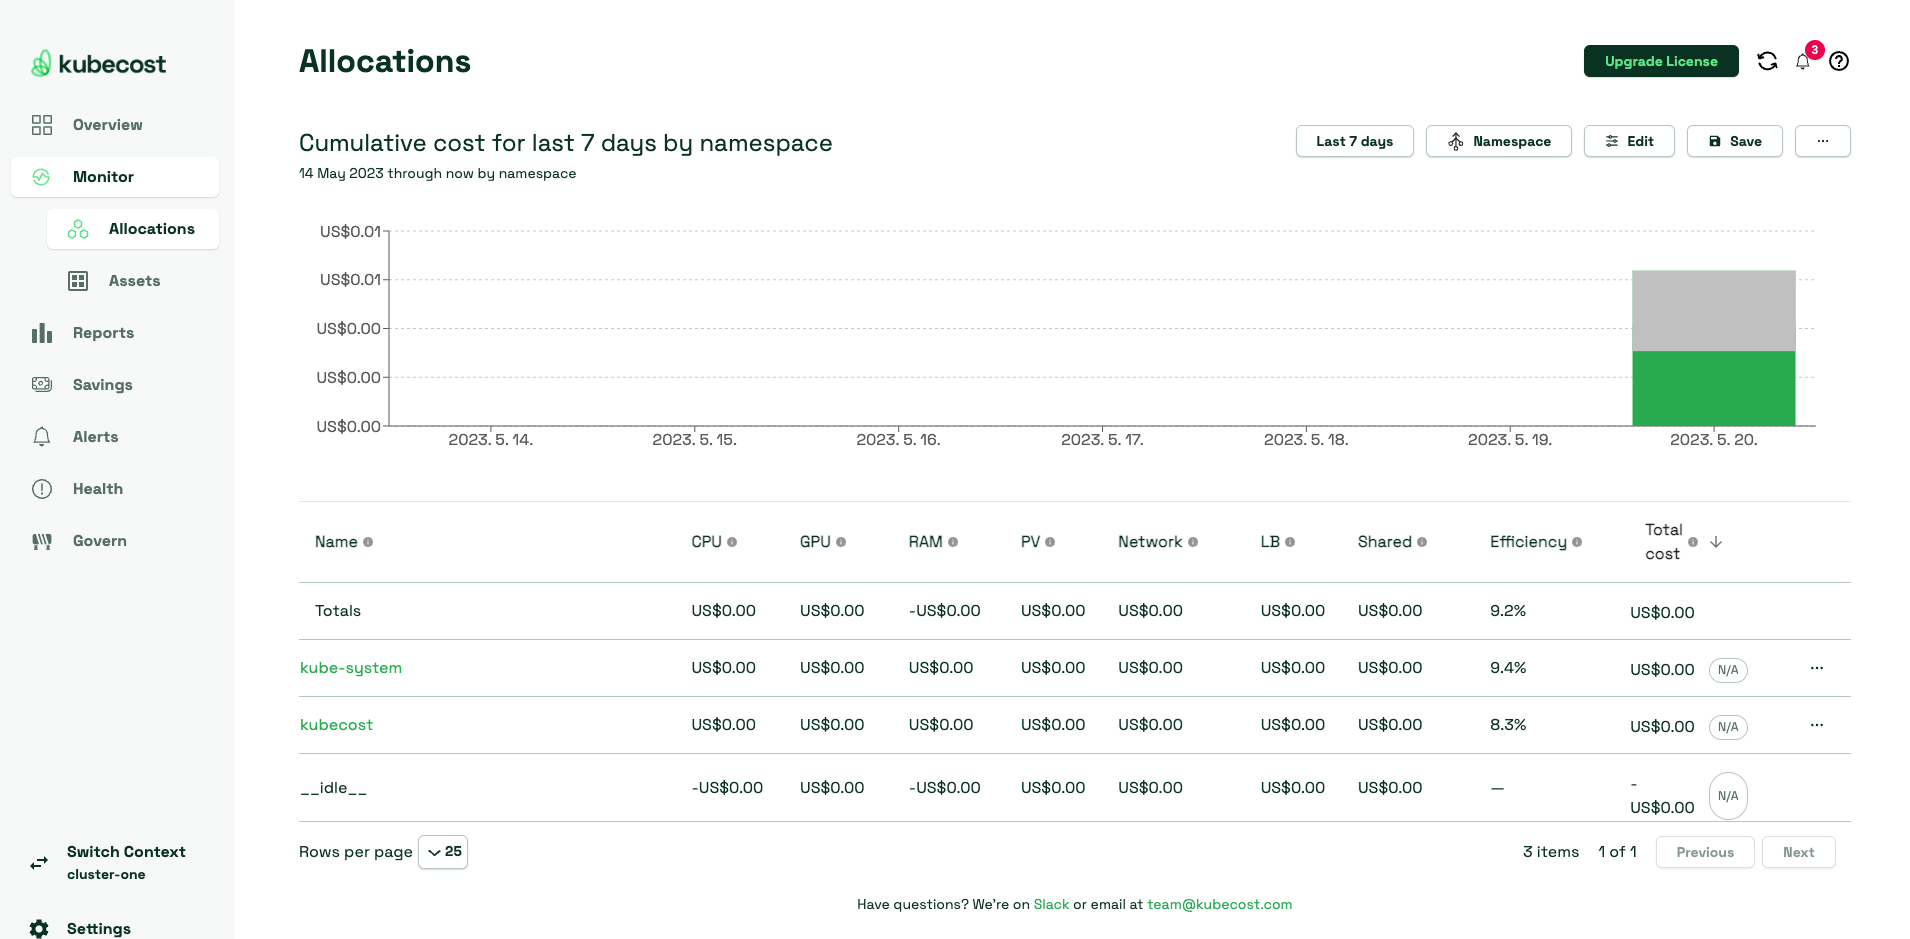Screen dimensions: 1910x939
Task: Click the gray bar segment for 2023. 5. 20.
Action: [1713, 311]
